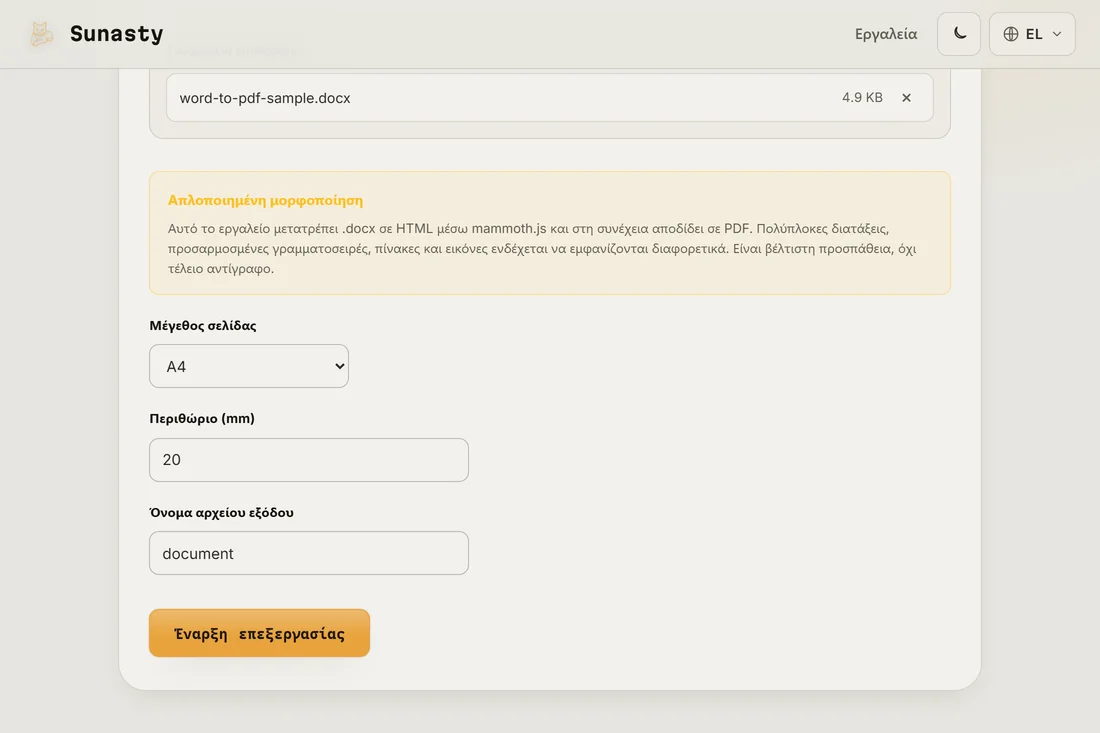
Task: Click the Sunasty cat logo icon
Action: tap(41, 34)
